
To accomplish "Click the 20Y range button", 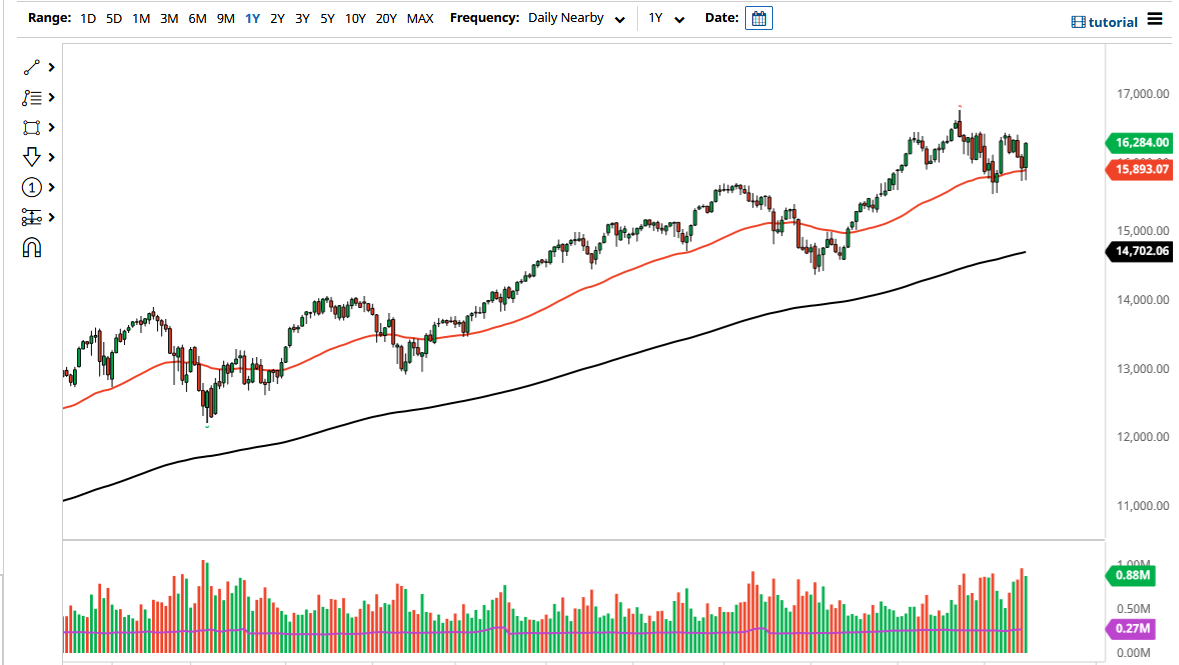I will tap(386, 18).
